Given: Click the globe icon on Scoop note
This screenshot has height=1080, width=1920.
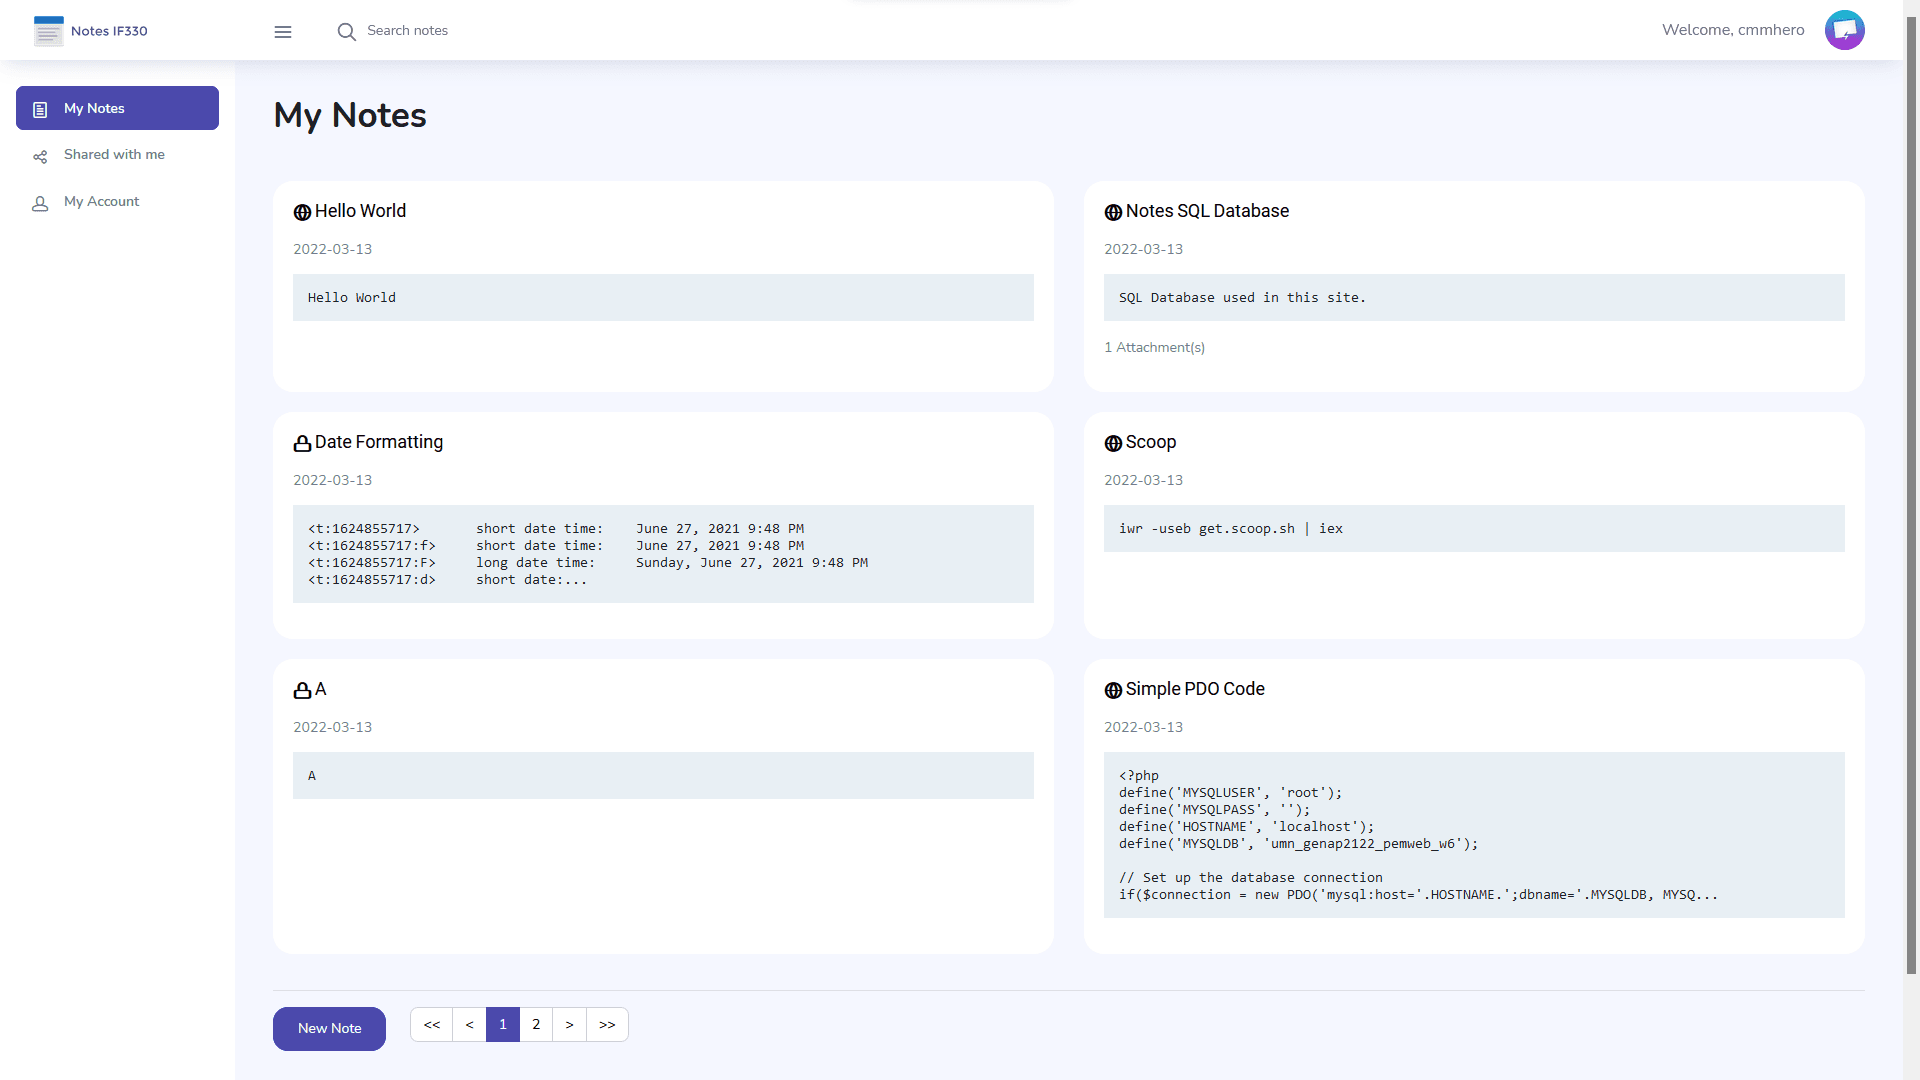Looking at the screenshot, I should pos(1113,443).
